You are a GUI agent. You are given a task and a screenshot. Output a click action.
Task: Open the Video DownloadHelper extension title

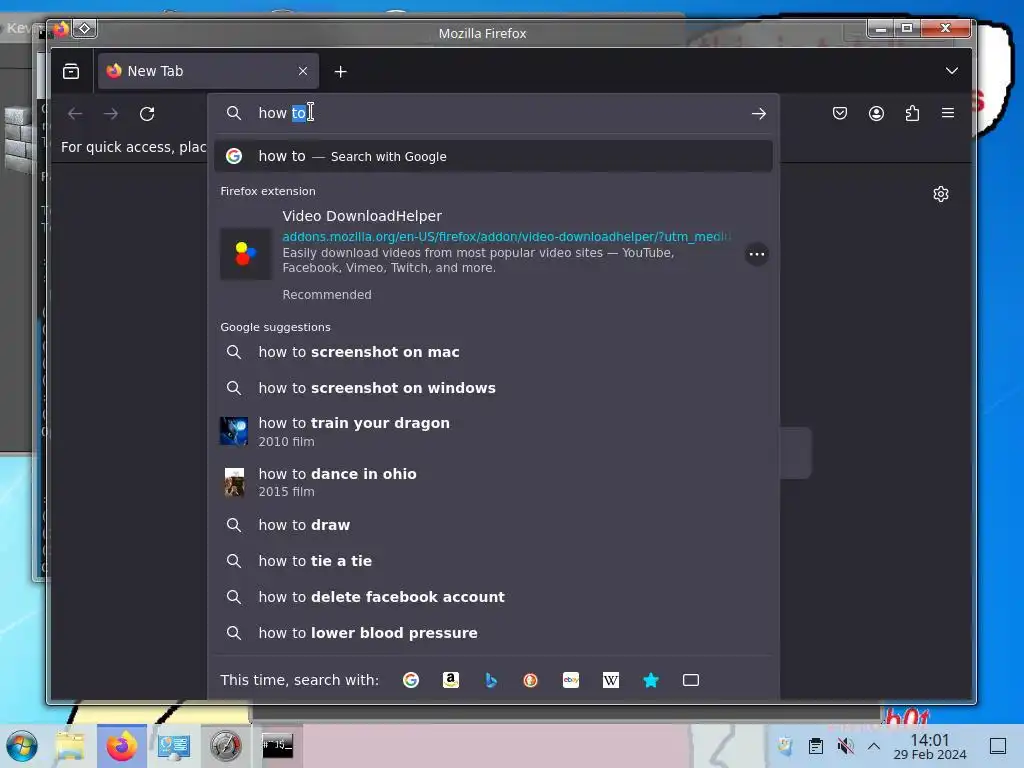(x=362, y=216)
